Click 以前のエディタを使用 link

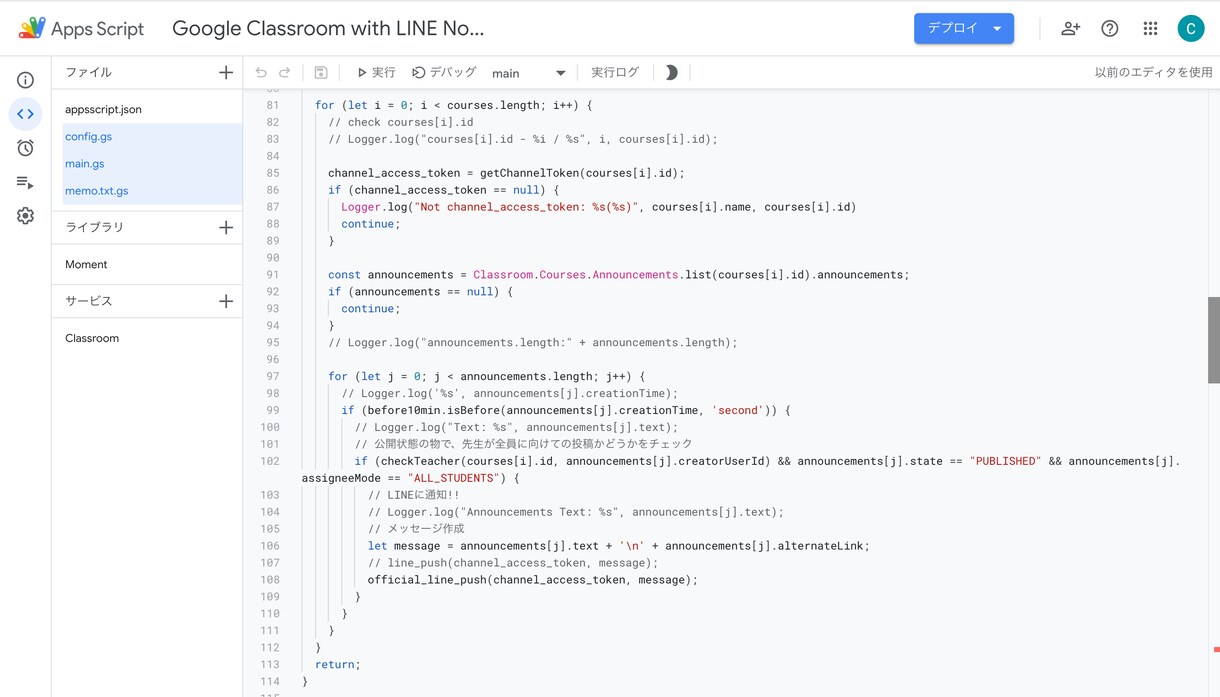pyautogui.click(x=1153, y=72)
